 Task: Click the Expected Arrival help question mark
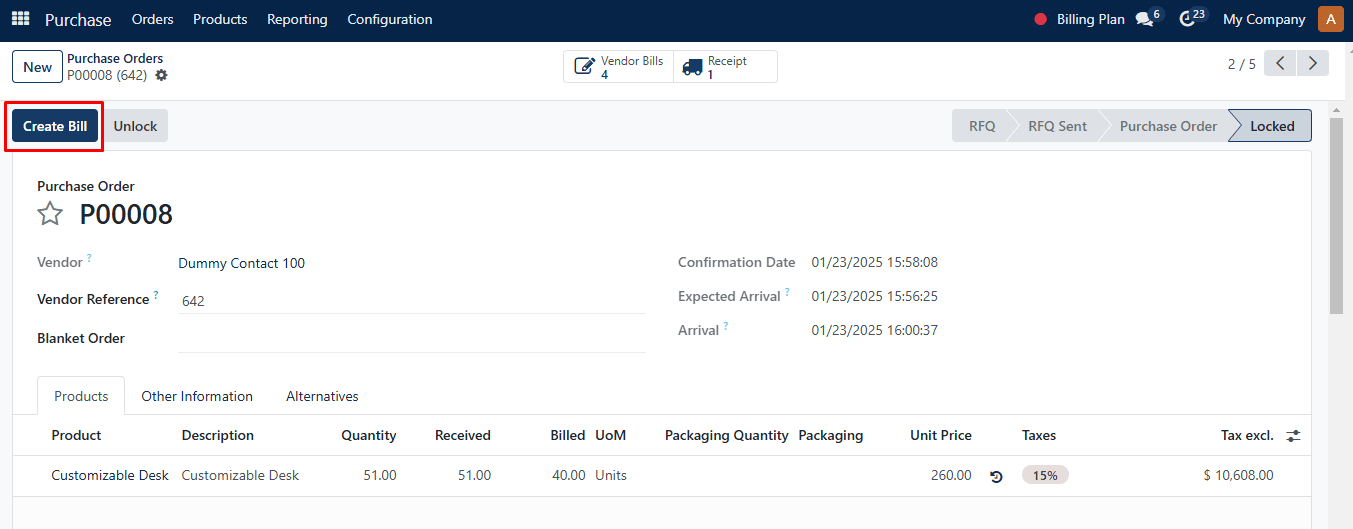pos(787,292)
